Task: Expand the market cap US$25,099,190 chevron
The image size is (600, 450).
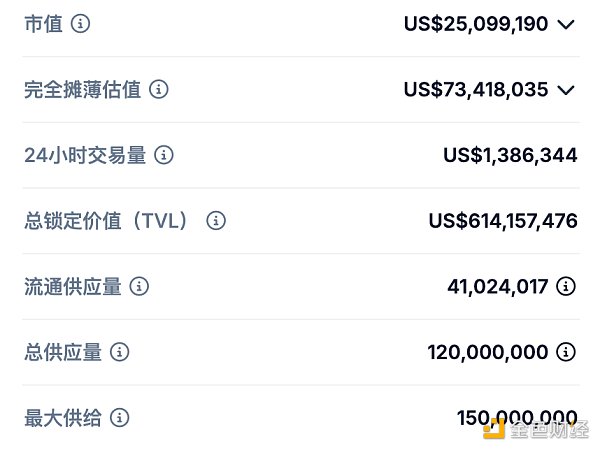Action: click(566, 24)
